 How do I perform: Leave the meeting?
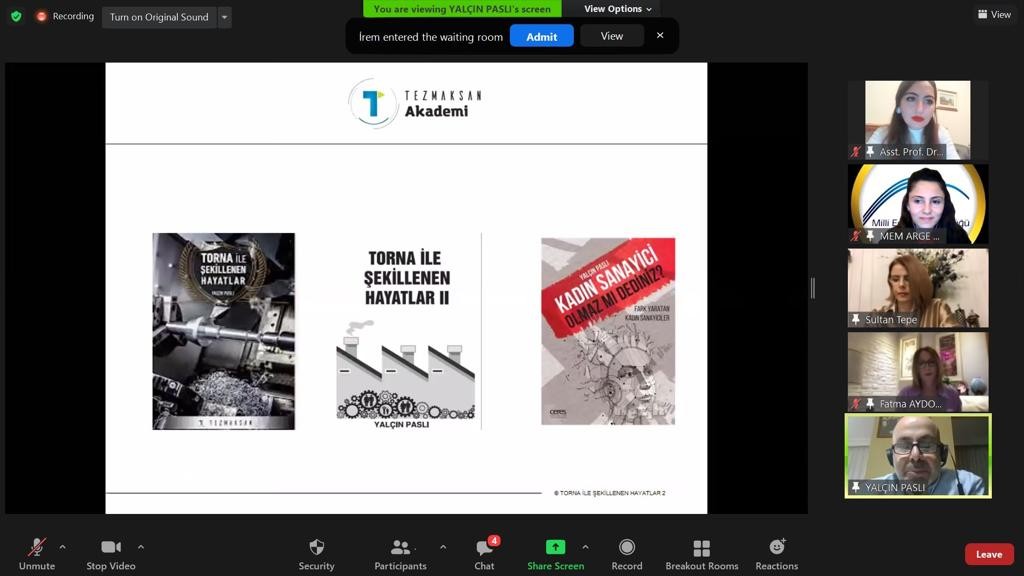tap(989, 554)
